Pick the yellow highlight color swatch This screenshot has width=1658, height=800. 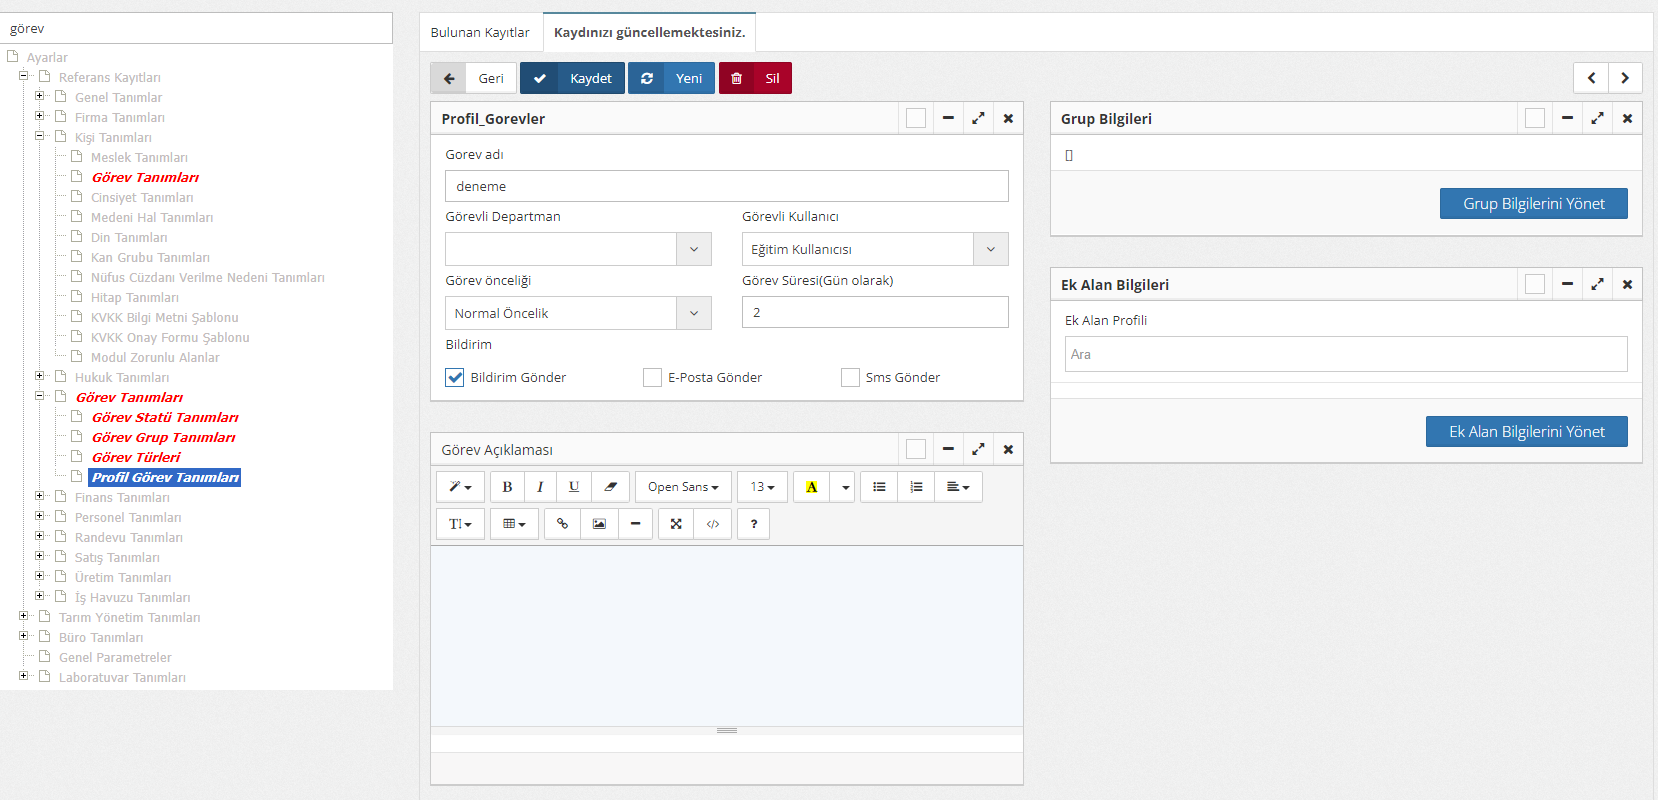coord(811,487)
